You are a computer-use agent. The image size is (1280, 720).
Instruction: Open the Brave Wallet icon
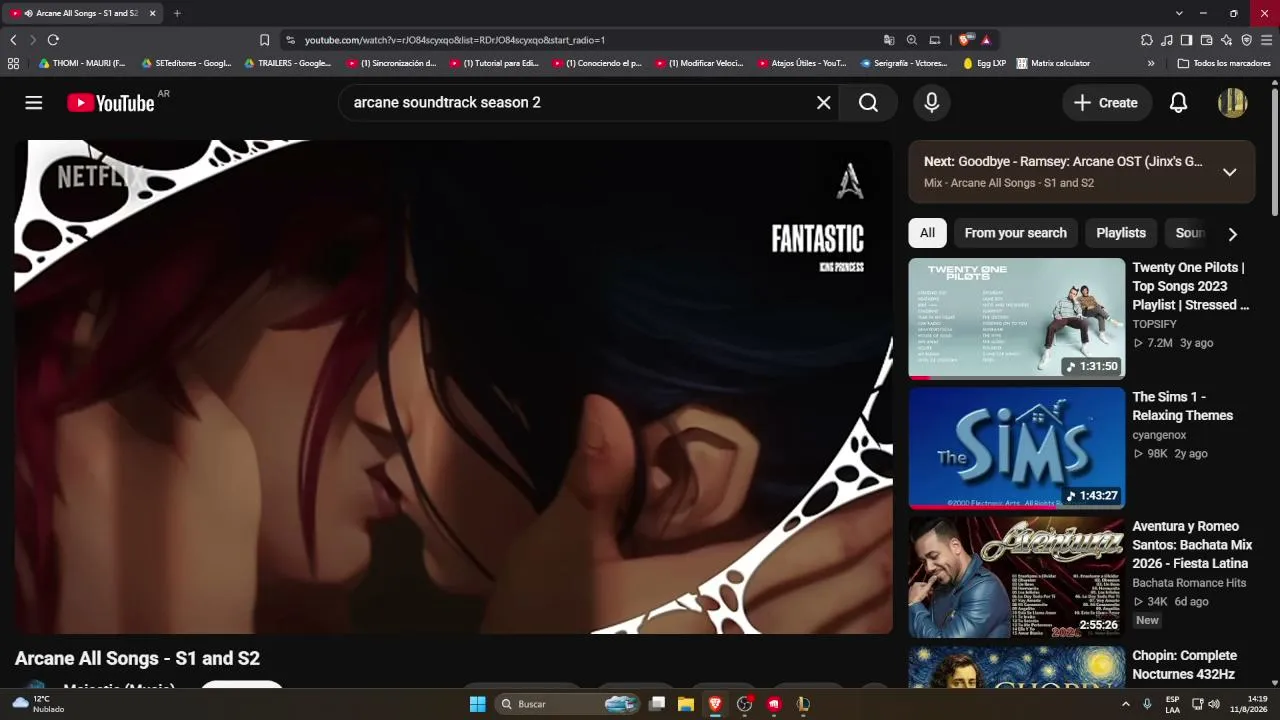pyautogui.click(x=1206, y=40)
